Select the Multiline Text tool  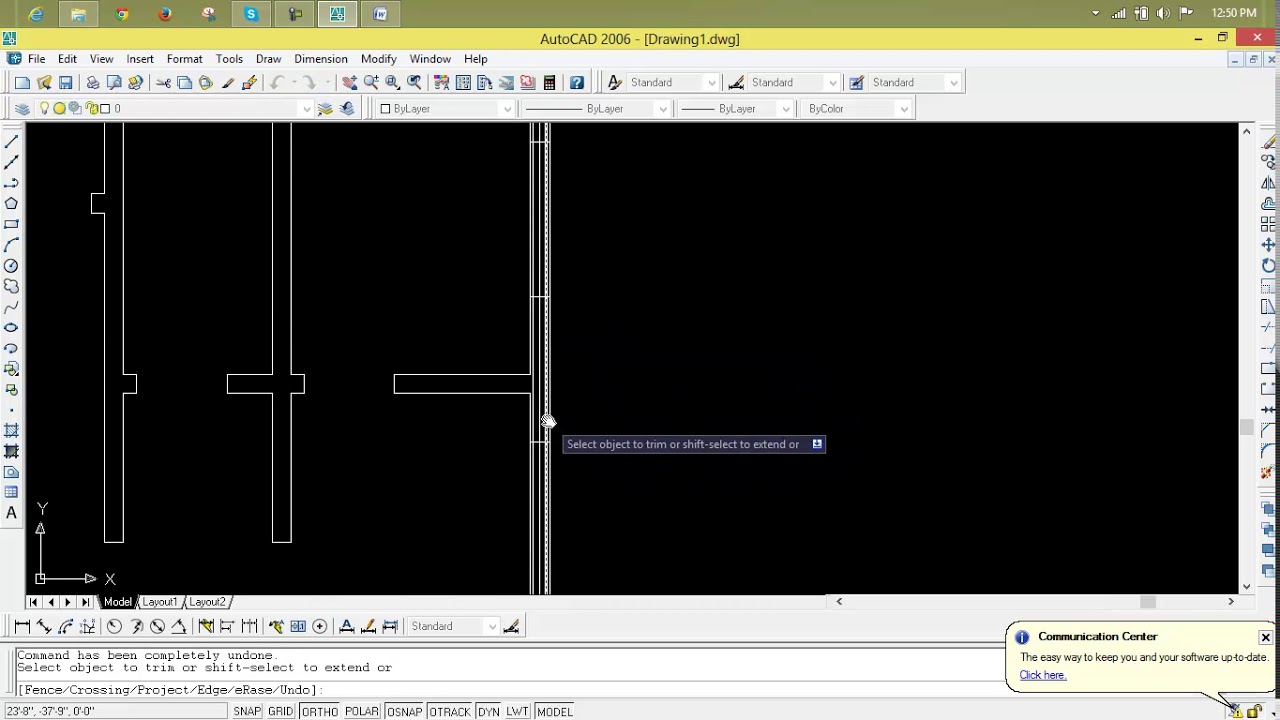point(11,513)
